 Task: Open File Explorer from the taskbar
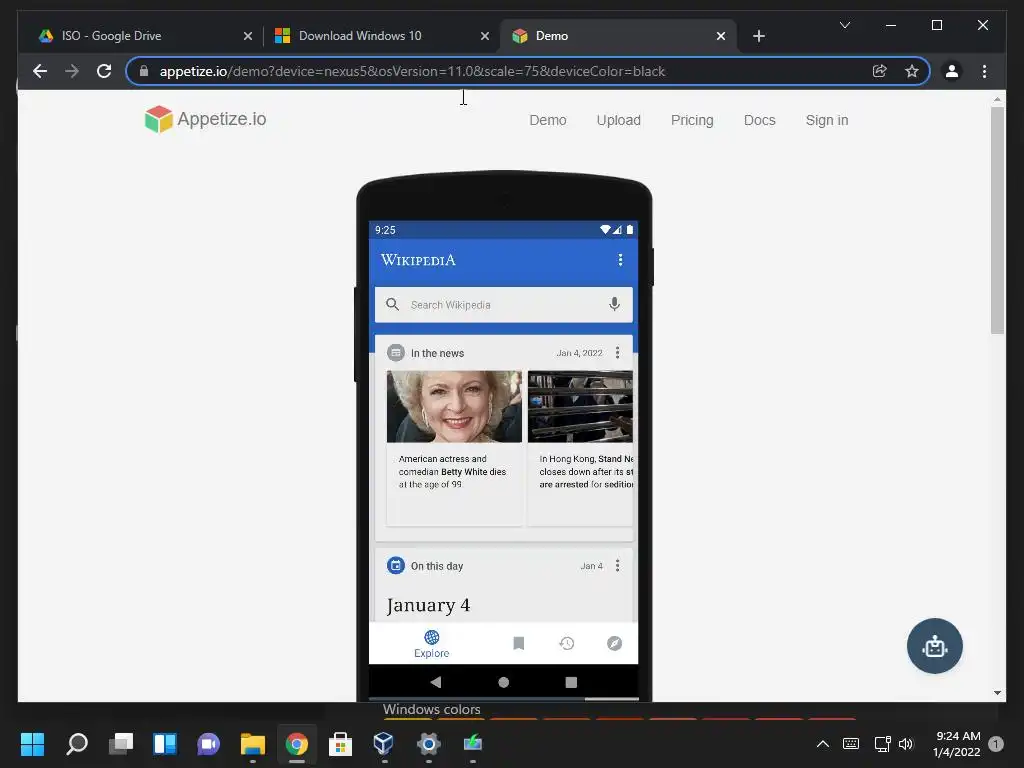[x=252, y=743]
